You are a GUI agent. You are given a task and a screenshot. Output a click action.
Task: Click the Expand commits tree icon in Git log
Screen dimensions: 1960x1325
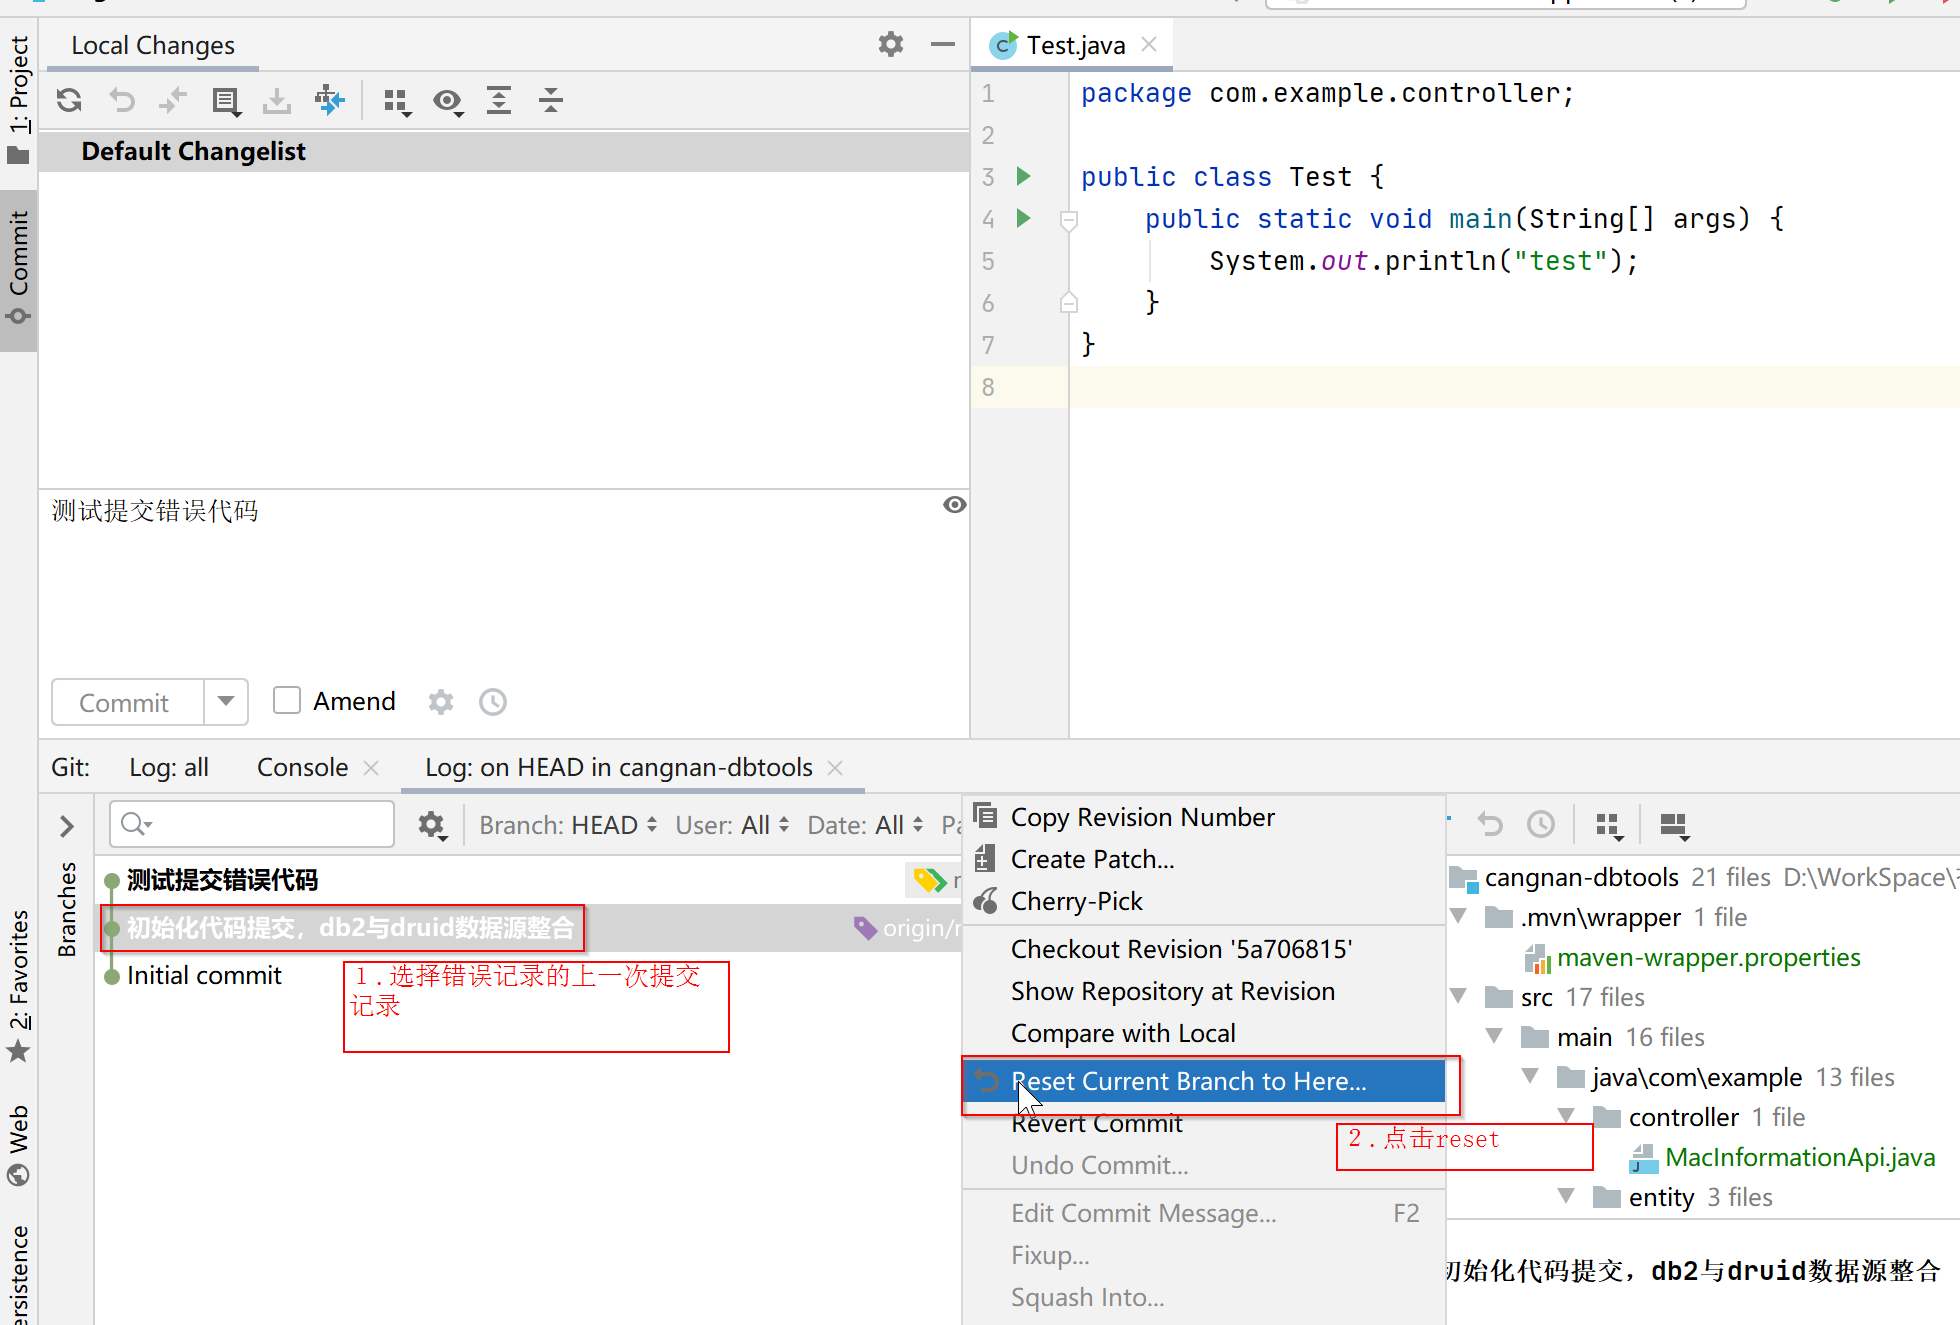(x=67, y=824)
